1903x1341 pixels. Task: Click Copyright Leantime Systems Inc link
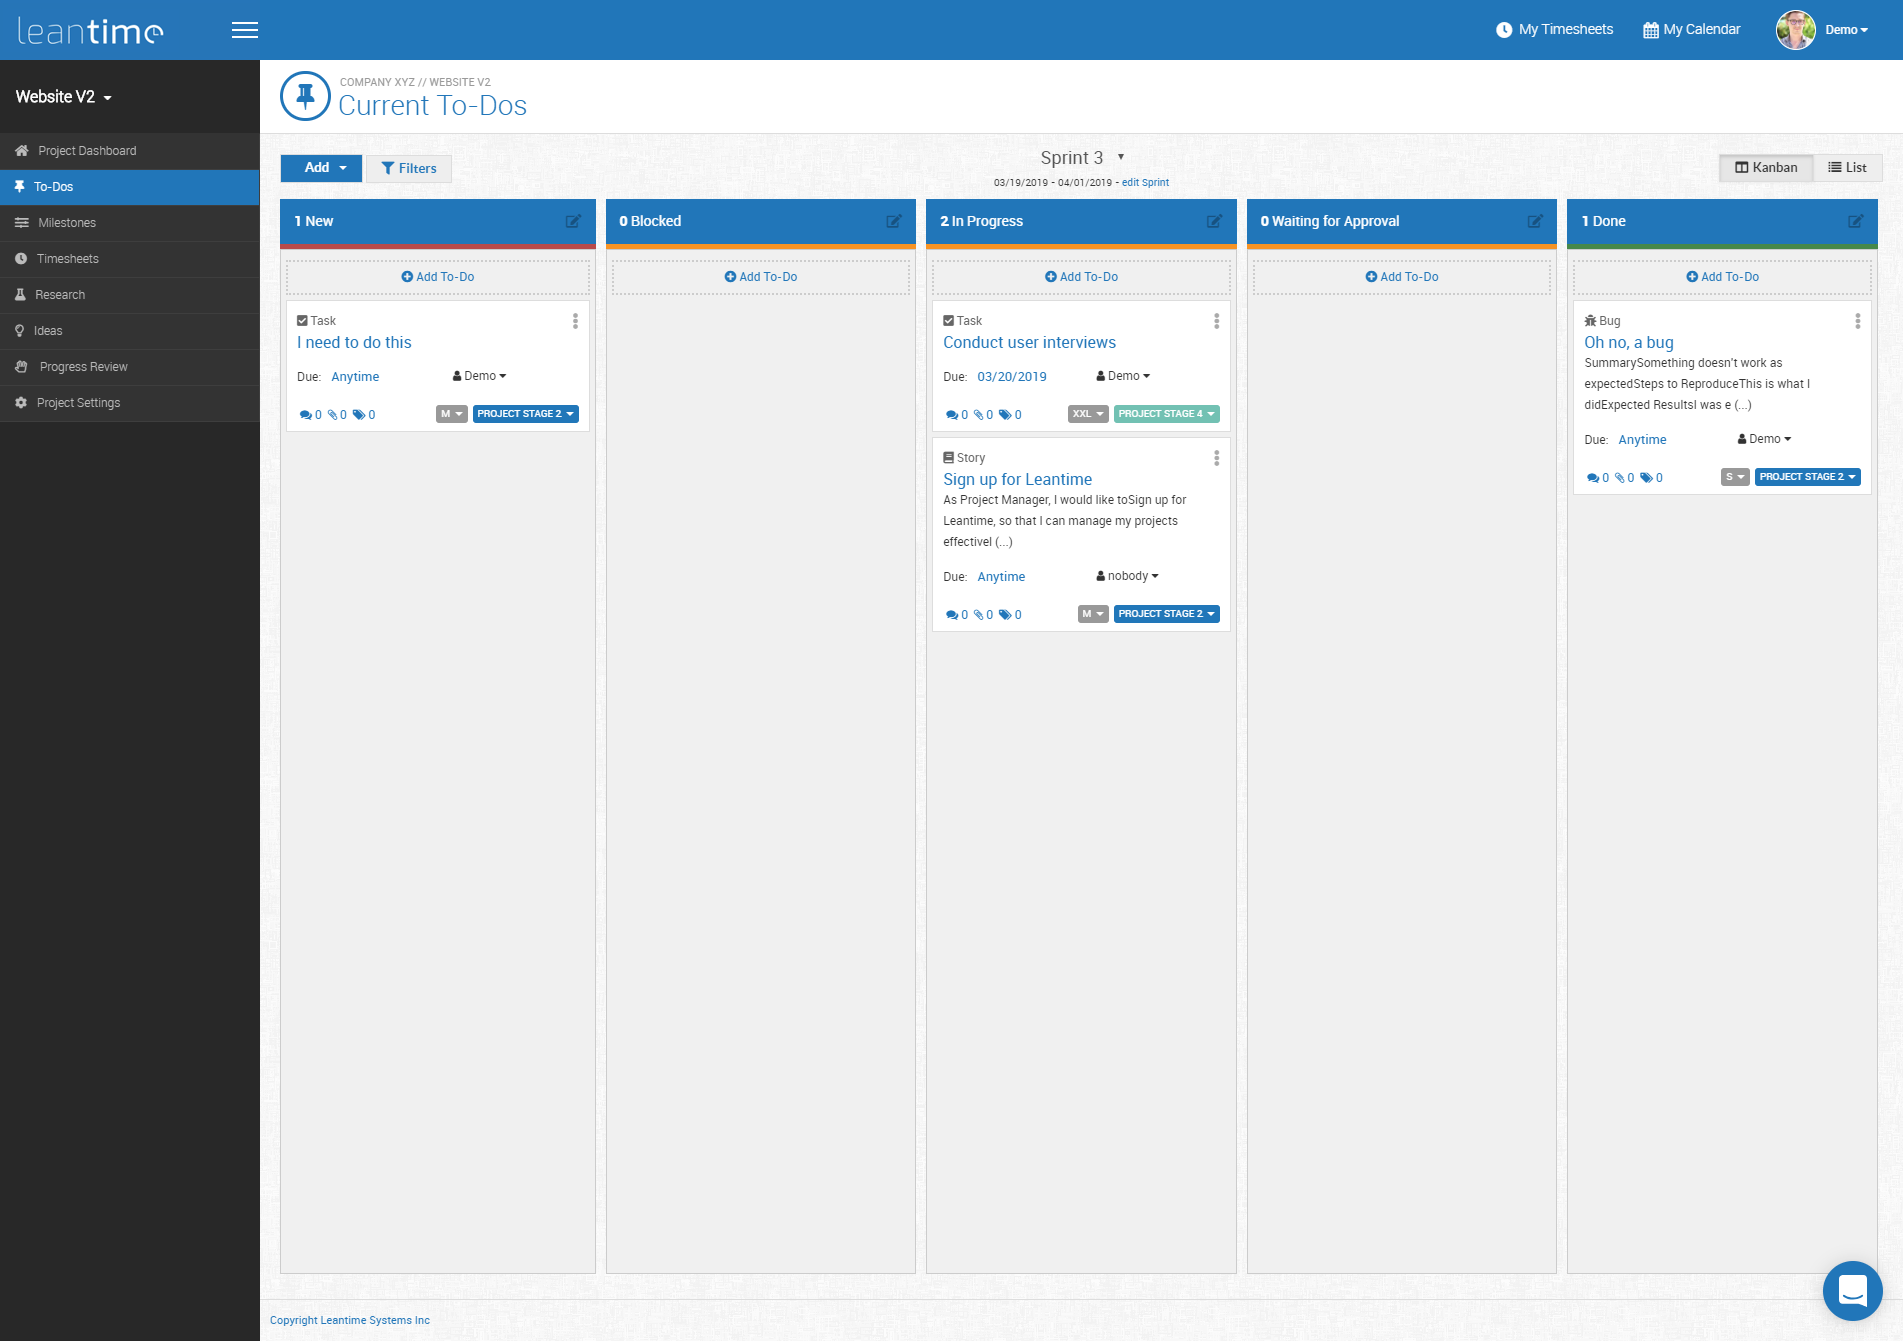(350, 1320)
